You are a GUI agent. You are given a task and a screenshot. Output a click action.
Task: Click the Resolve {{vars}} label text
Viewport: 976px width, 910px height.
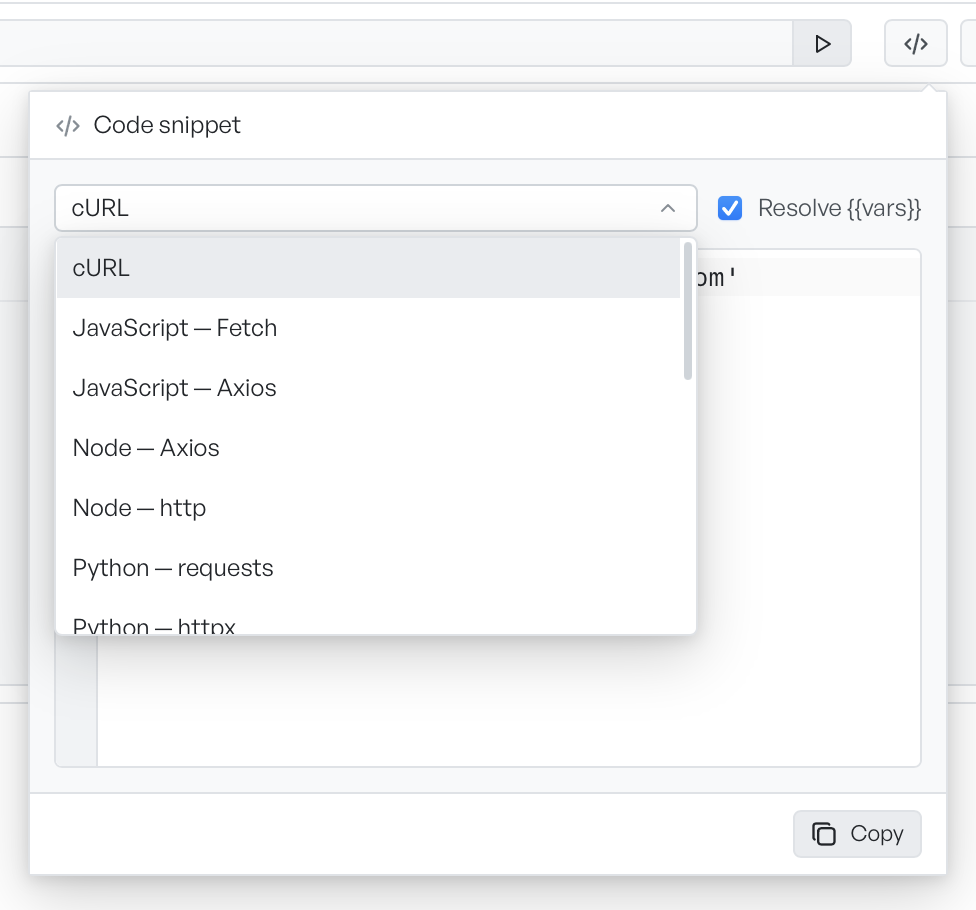(839, 208)
